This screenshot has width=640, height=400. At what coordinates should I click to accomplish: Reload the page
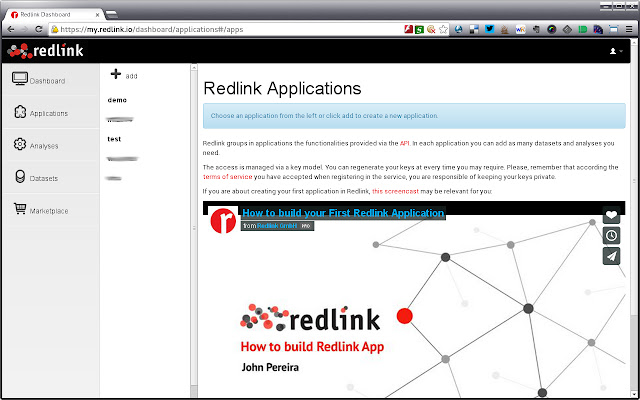point(39,29)
